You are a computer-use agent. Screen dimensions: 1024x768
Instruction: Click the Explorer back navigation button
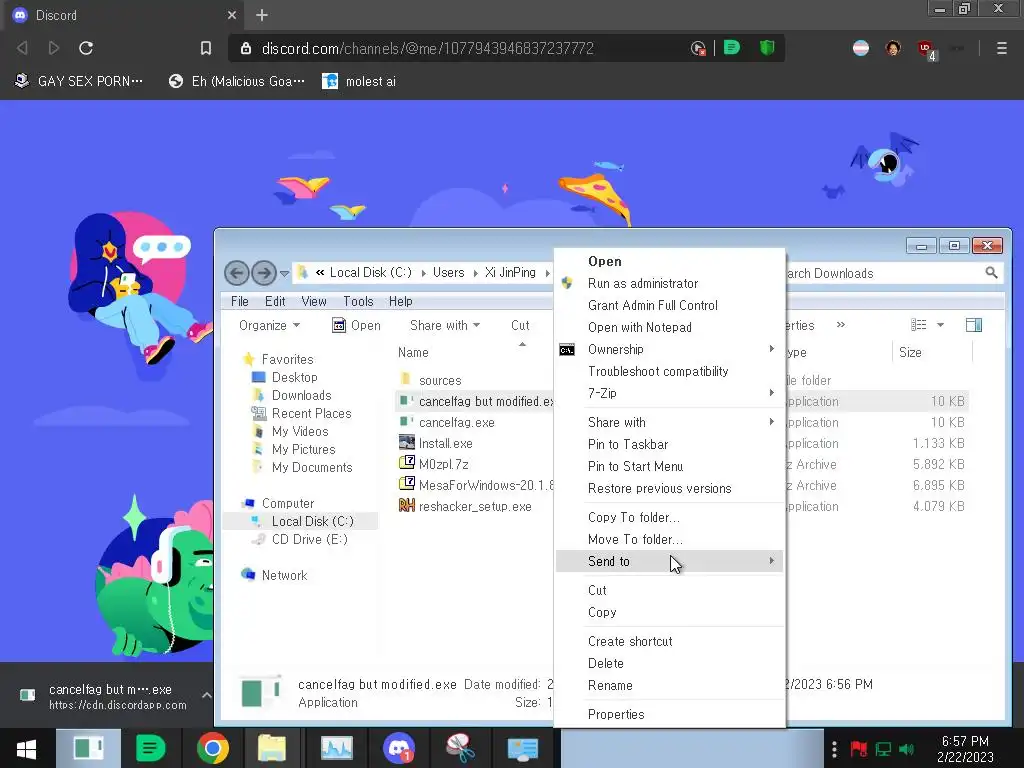pos(236,272)
